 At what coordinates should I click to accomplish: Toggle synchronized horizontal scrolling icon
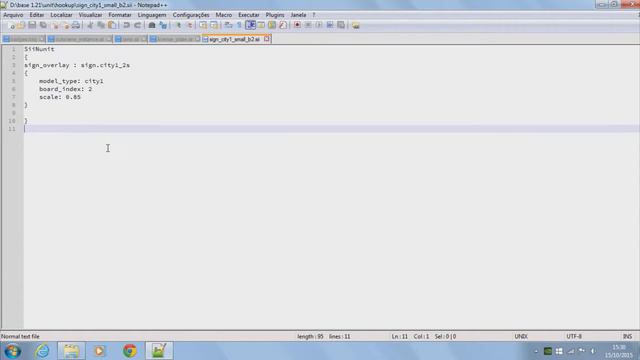(x=214, y=25)
